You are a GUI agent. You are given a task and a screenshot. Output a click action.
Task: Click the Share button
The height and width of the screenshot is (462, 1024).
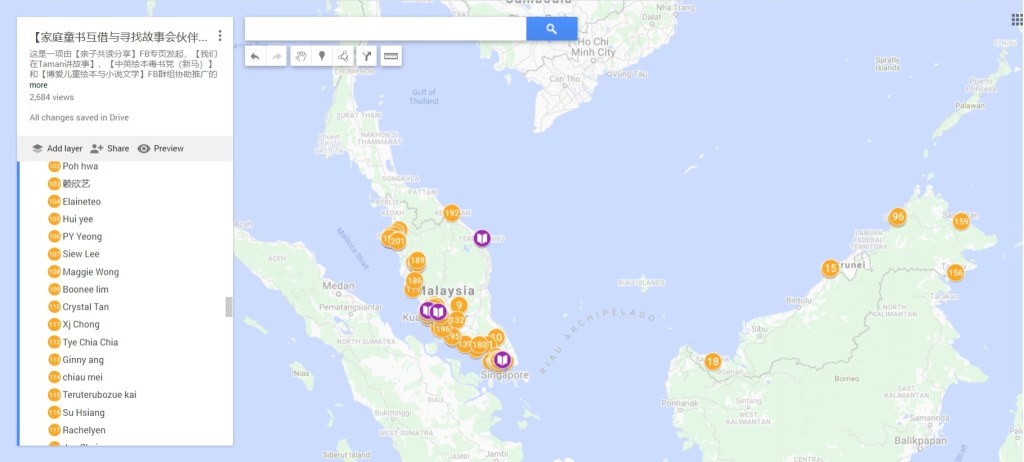[x=109, y=148]
